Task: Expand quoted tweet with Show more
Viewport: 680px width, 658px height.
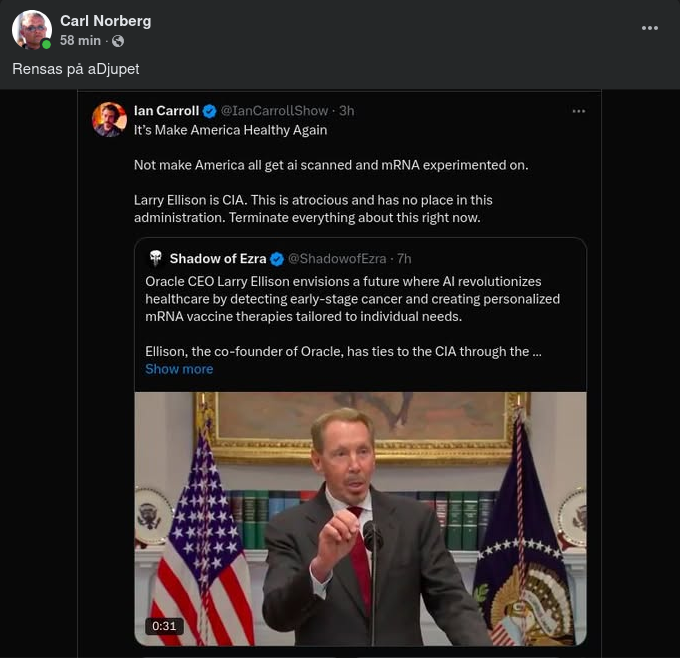Action: coord(179,369)
